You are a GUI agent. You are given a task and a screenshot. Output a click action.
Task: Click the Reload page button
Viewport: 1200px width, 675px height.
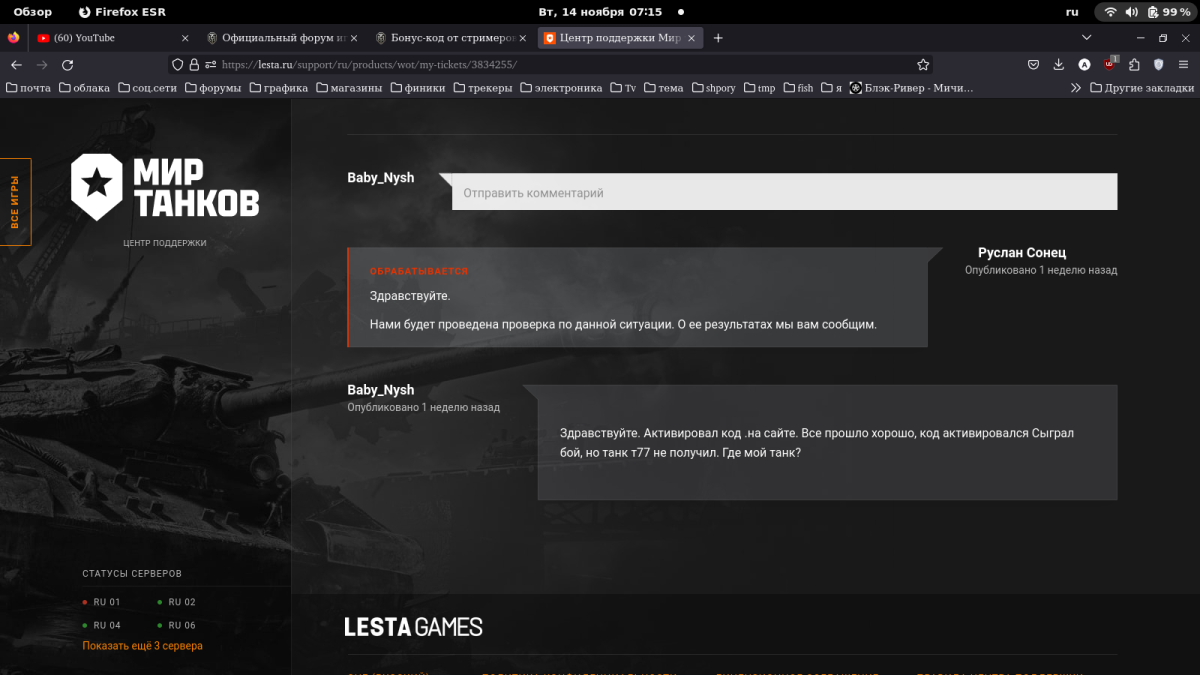tap(67, 65)
